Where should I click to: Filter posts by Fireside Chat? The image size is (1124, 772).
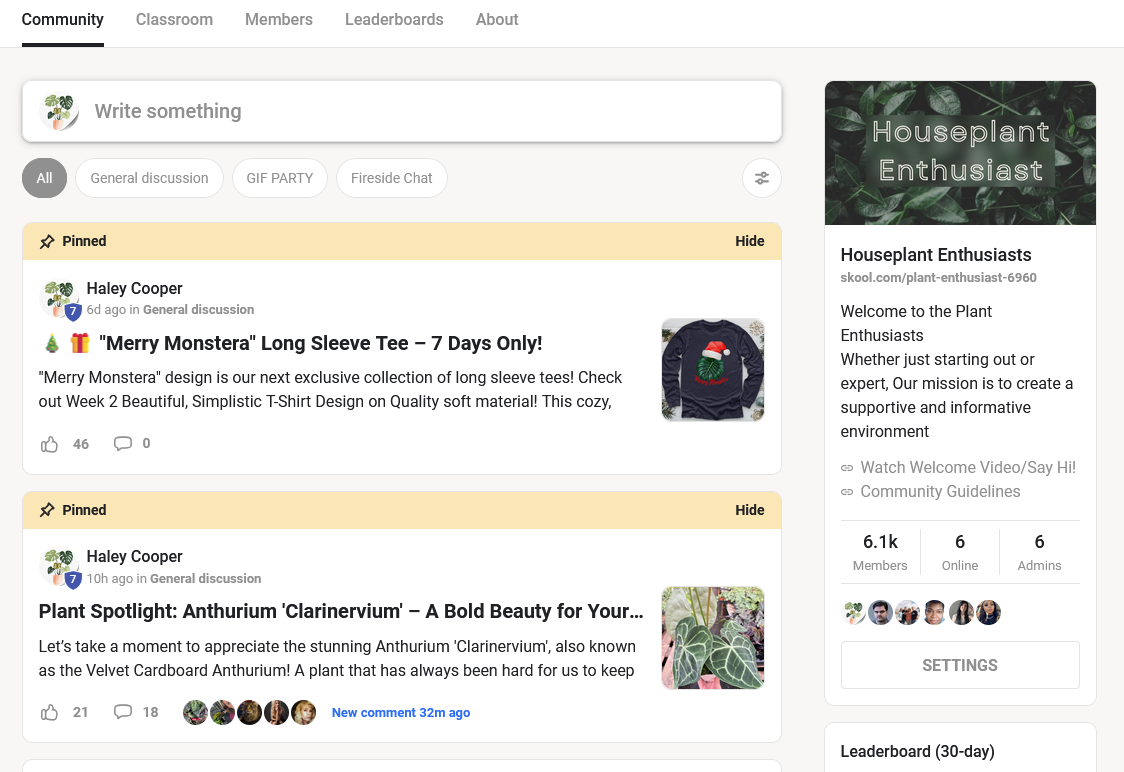[391, 178]
